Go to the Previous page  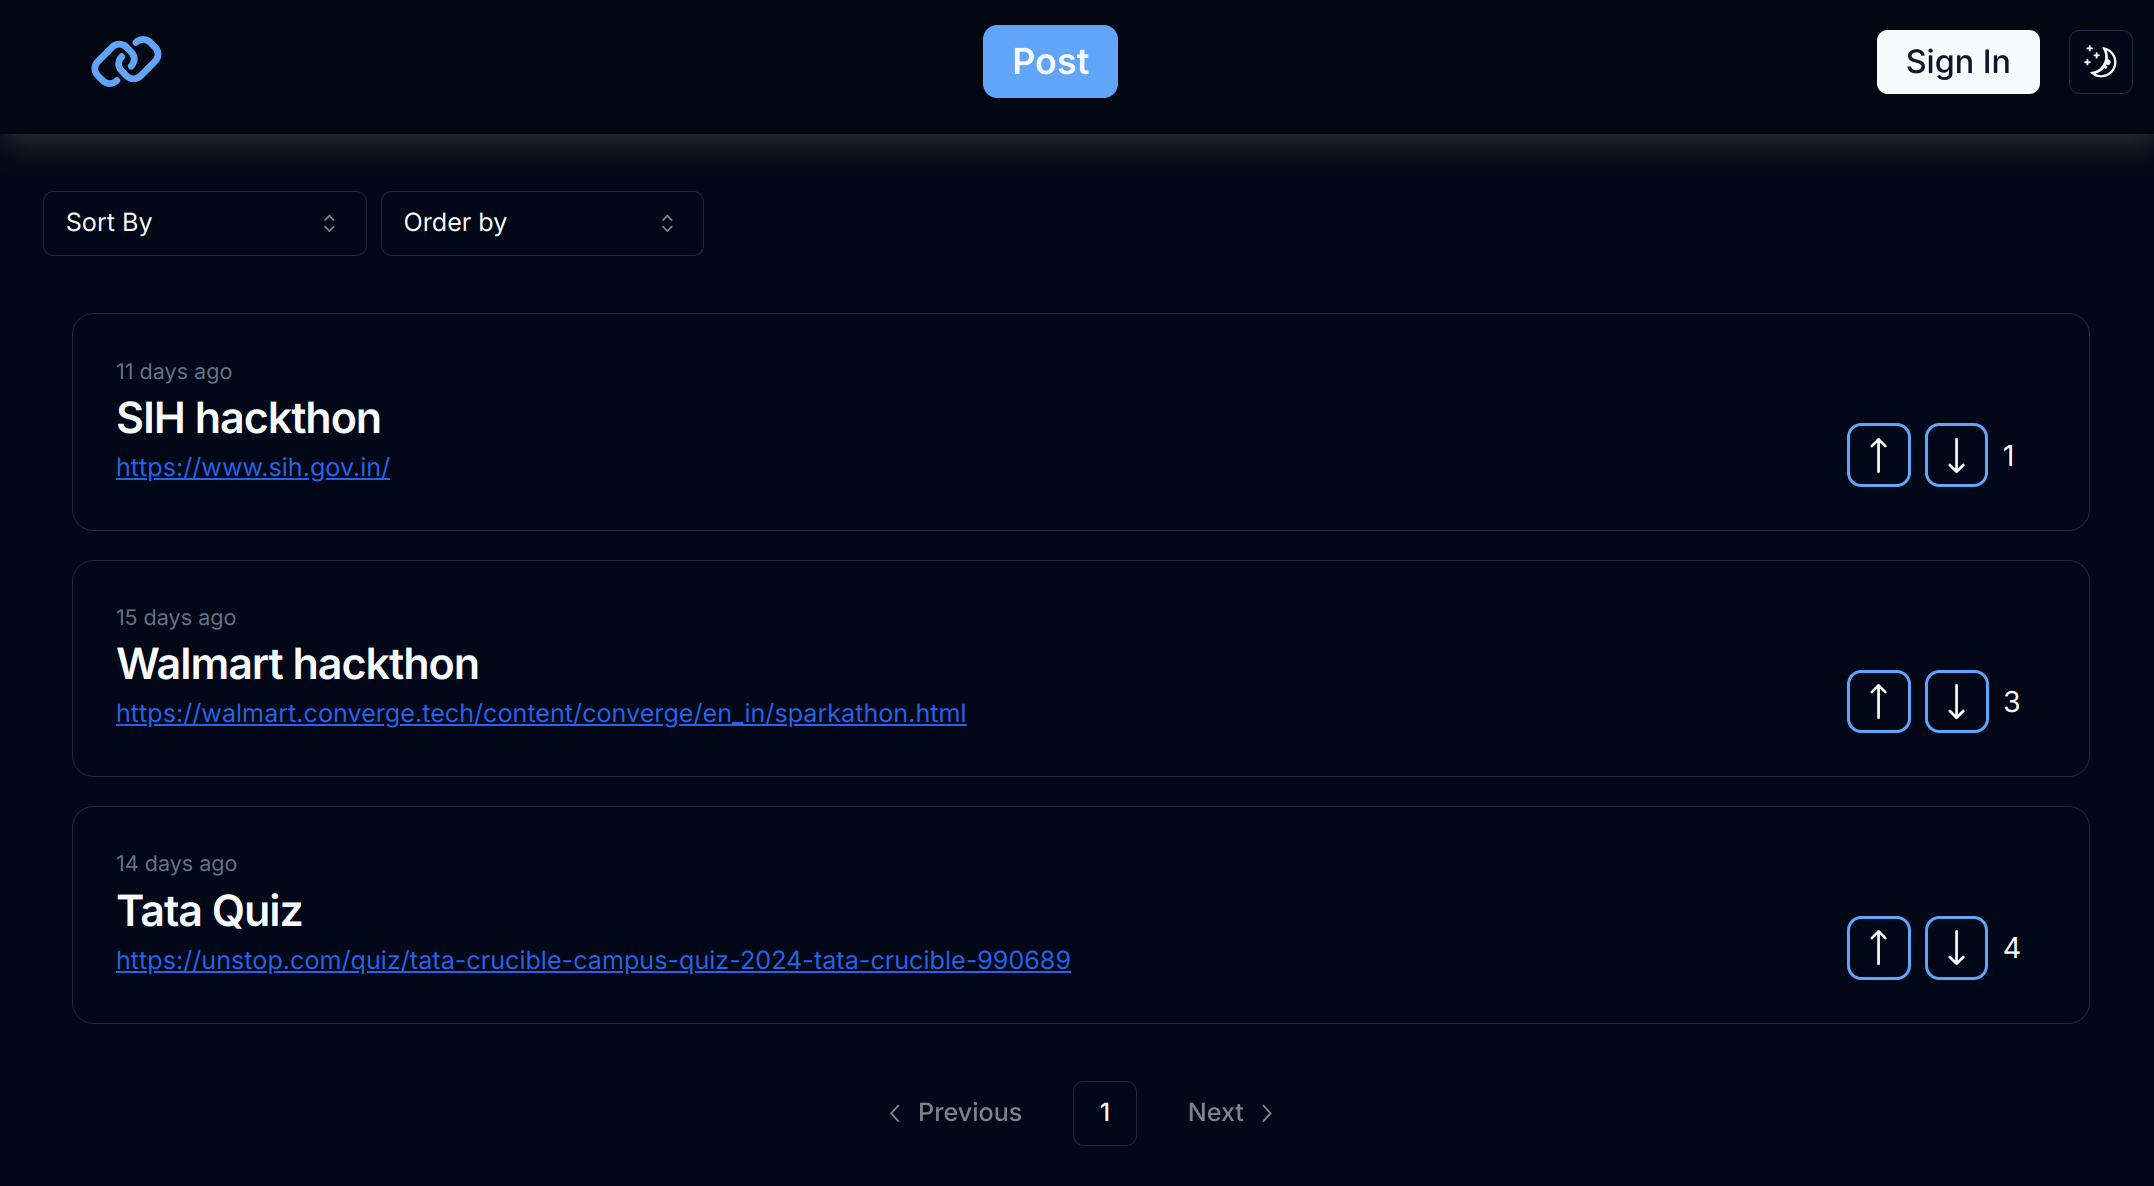[x=955, y=1113]
